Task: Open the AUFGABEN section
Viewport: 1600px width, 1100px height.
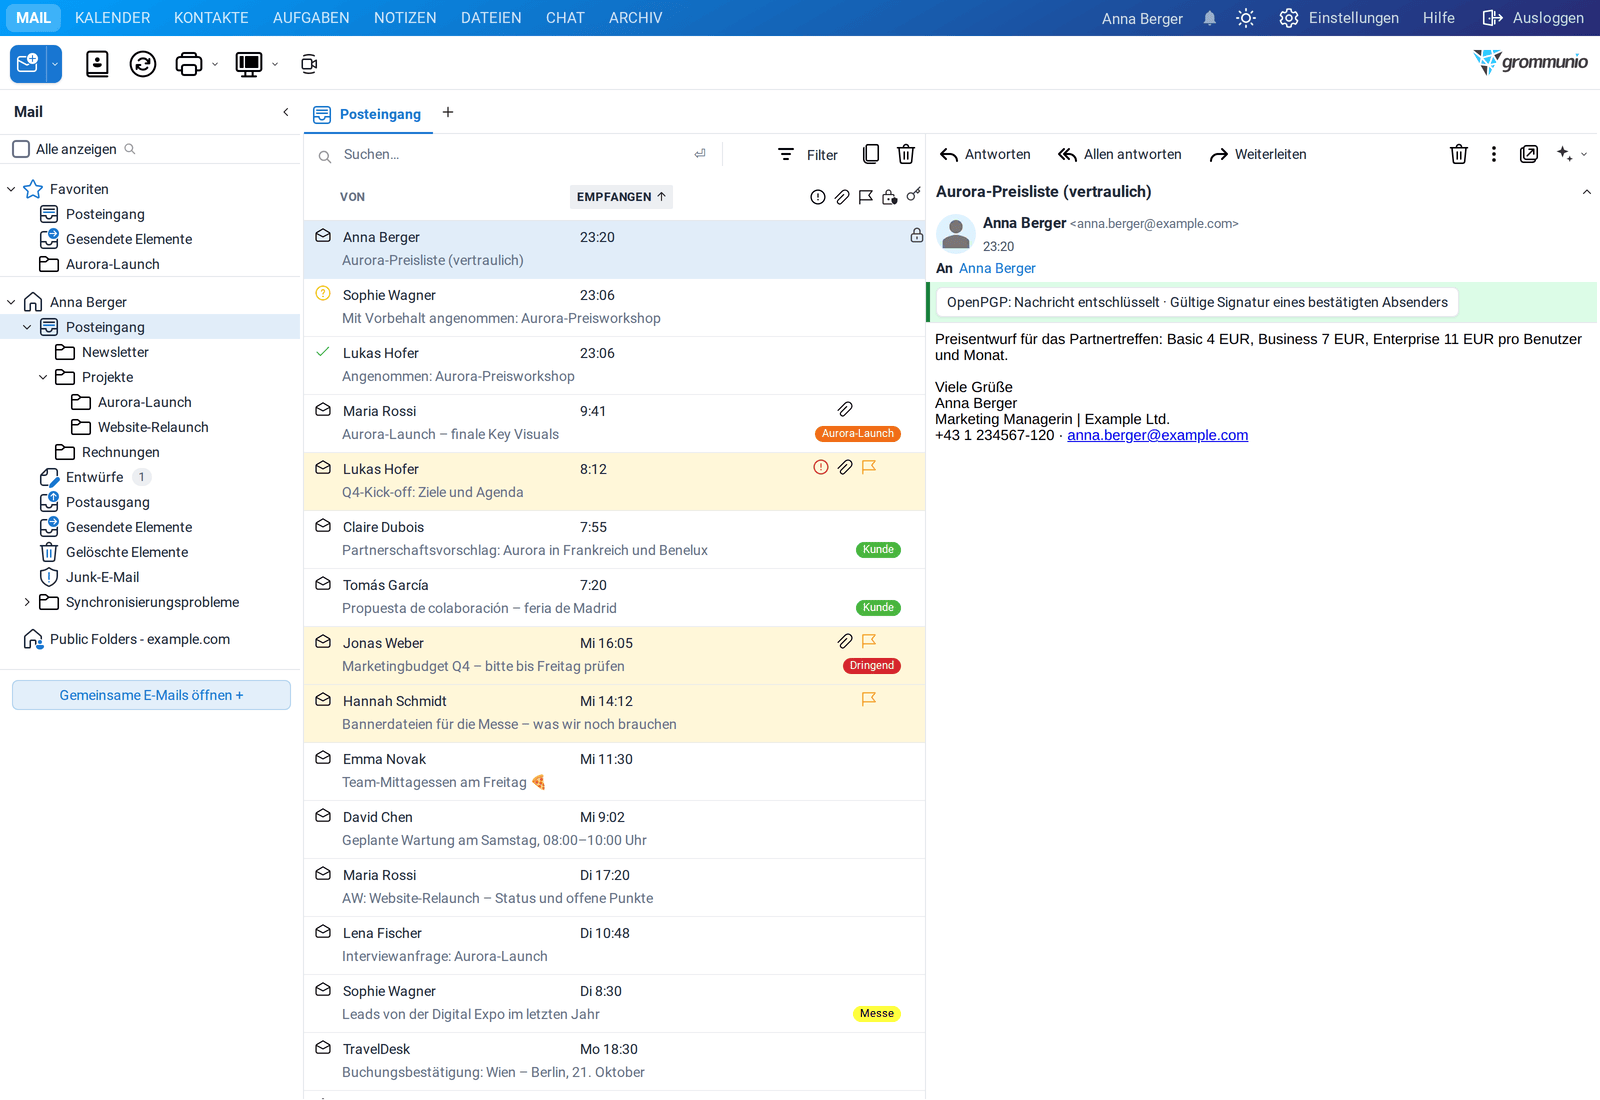Action: (x=311, y=18)
